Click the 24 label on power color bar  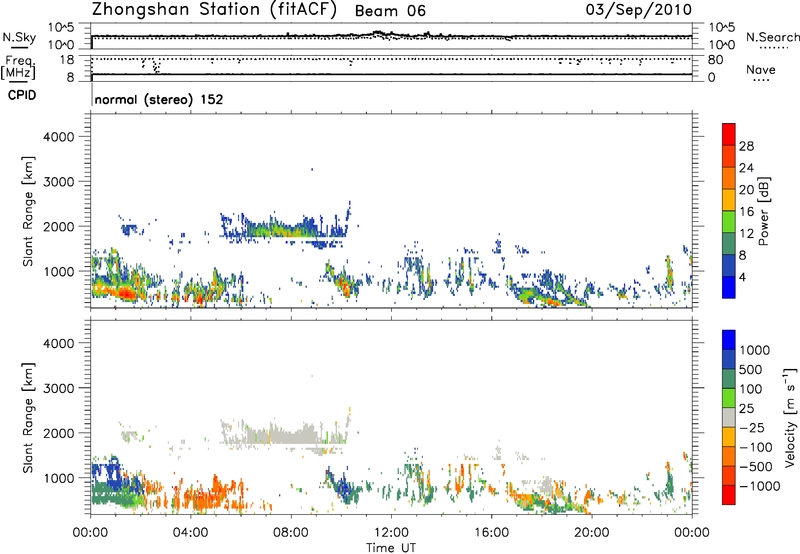coord(746,168)
